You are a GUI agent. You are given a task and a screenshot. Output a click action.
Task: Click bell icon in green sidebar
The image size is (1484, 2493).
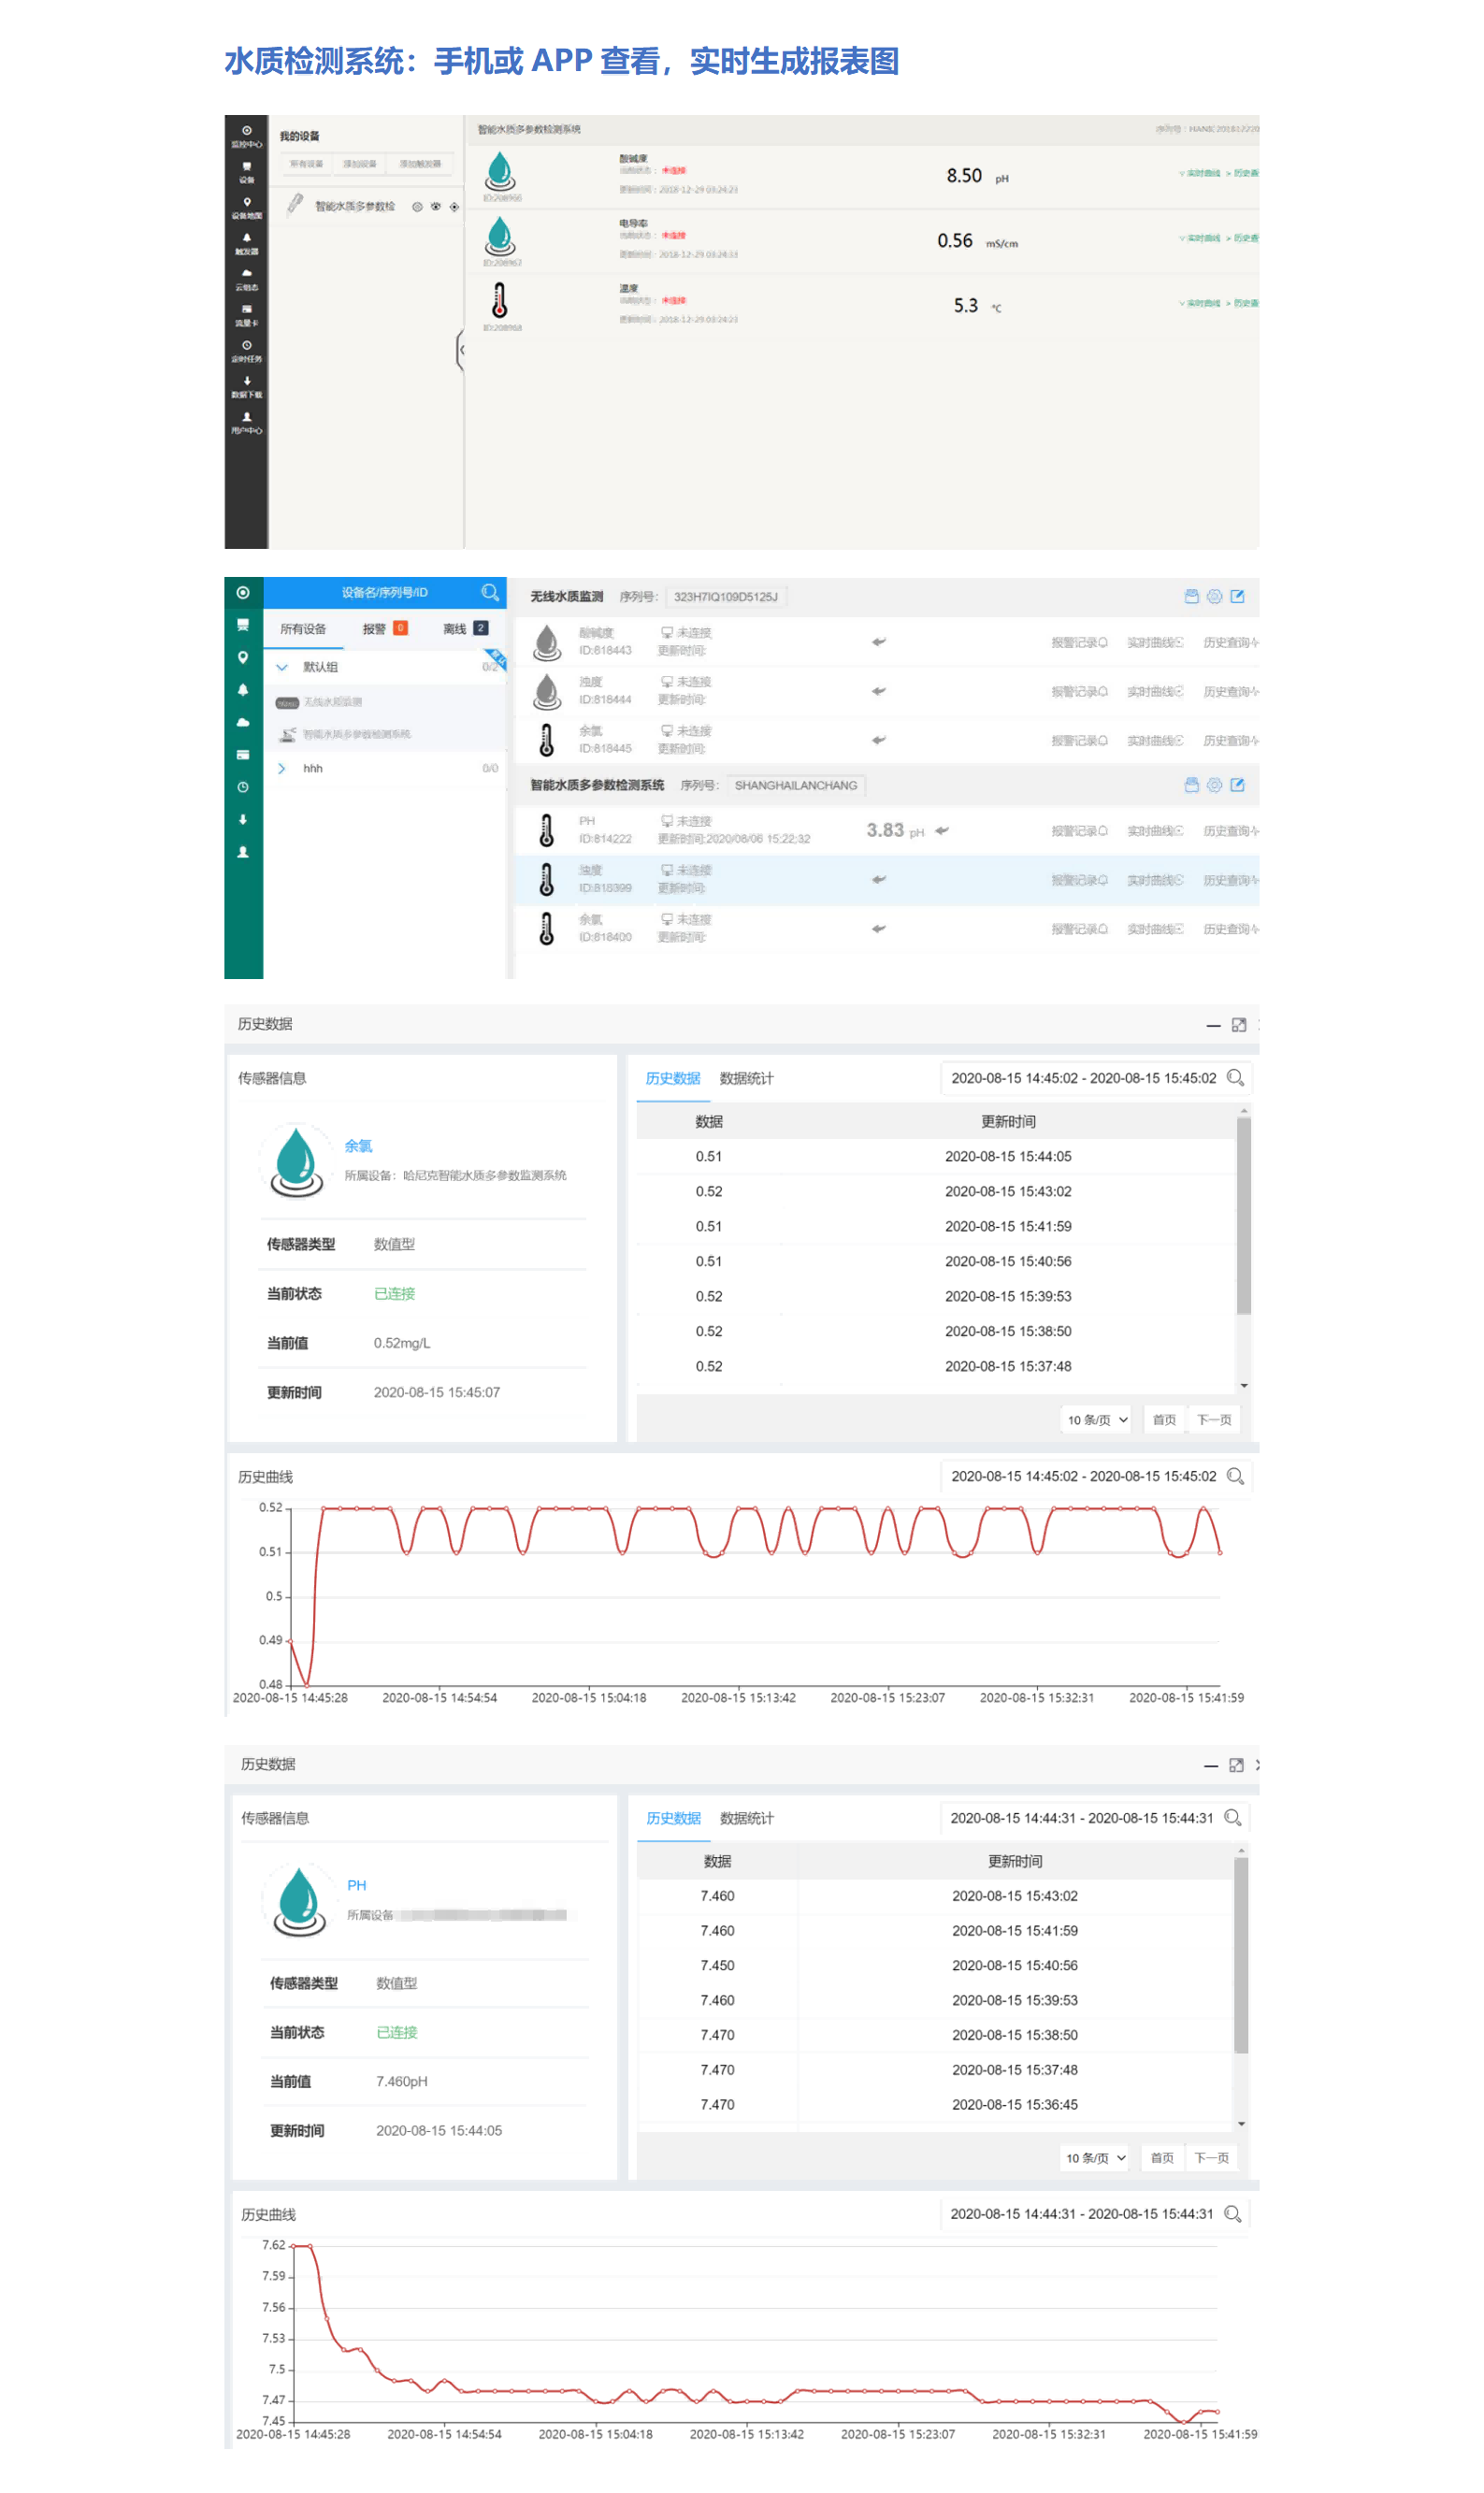[243, 690]
